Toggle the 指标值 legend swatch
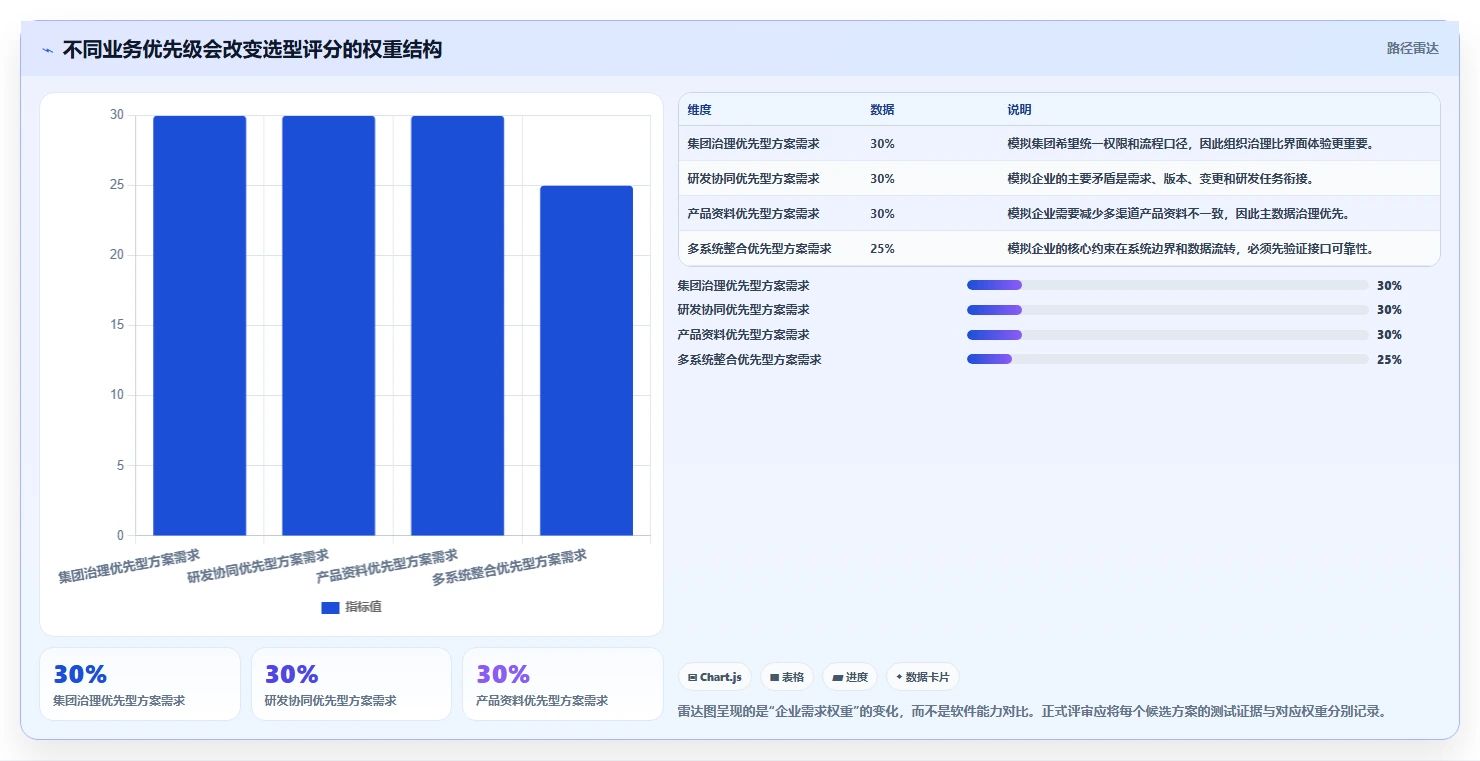The image size is (1480, 761). [330, 607]
